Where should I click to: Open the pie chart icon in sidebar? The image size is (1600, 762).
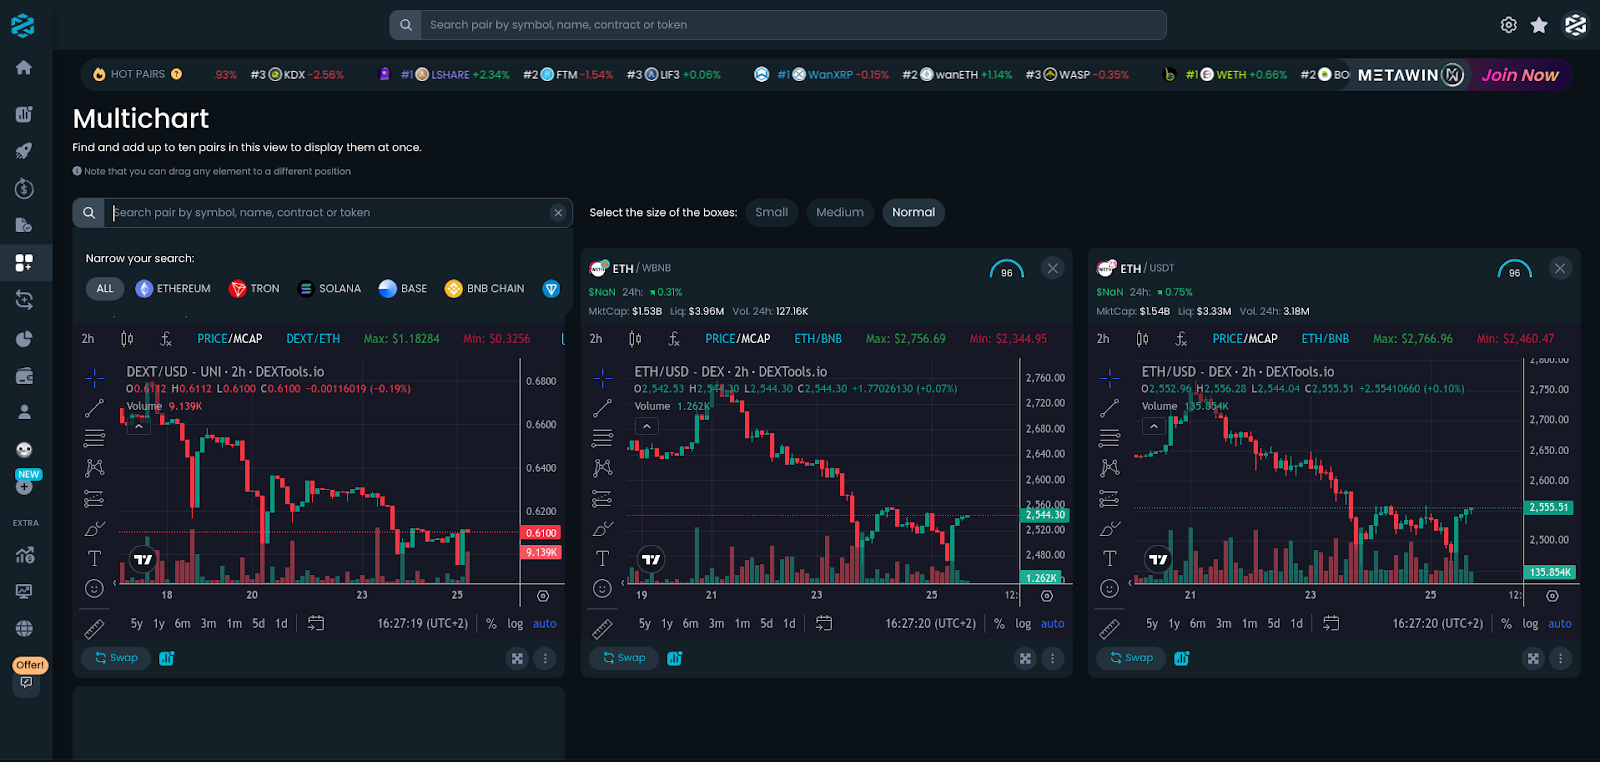point(24,338)
